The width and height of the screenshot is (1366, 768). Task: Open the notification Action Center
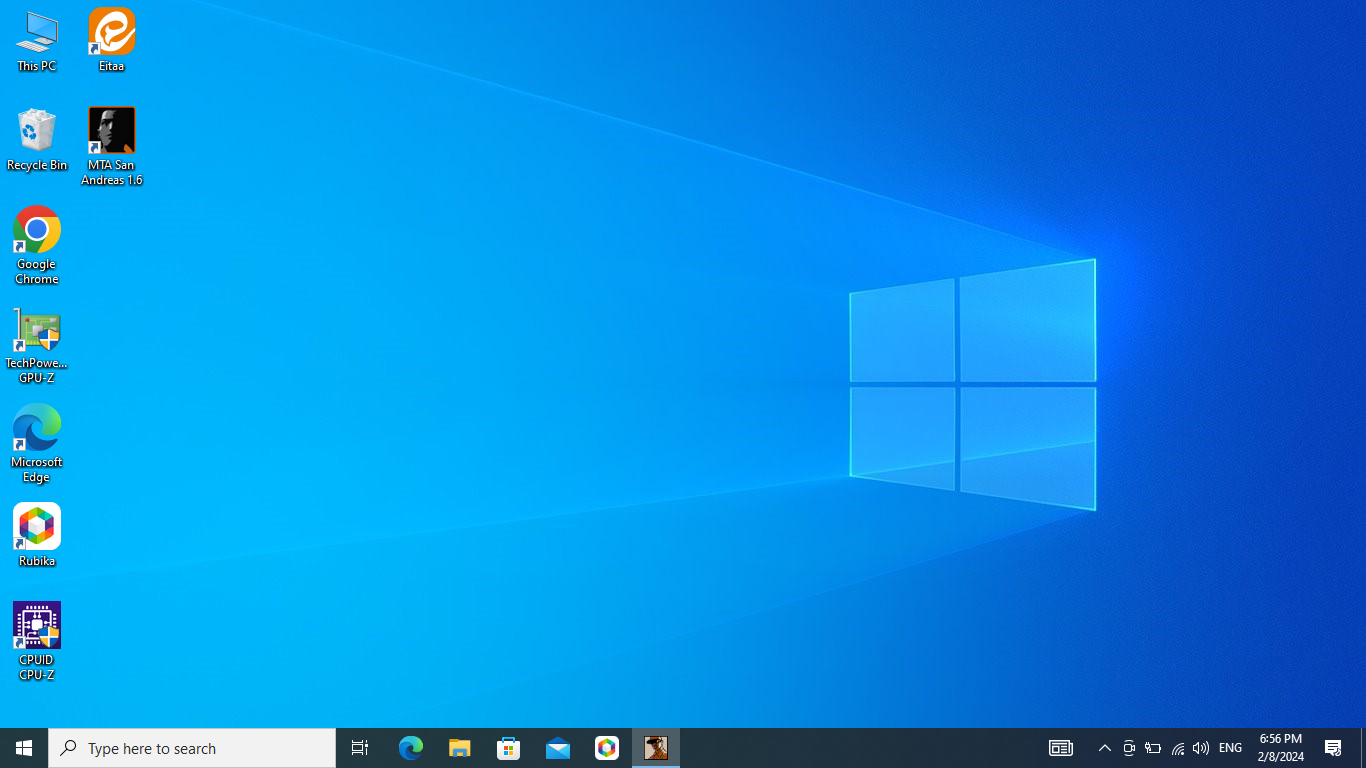tap(1333, 748)
